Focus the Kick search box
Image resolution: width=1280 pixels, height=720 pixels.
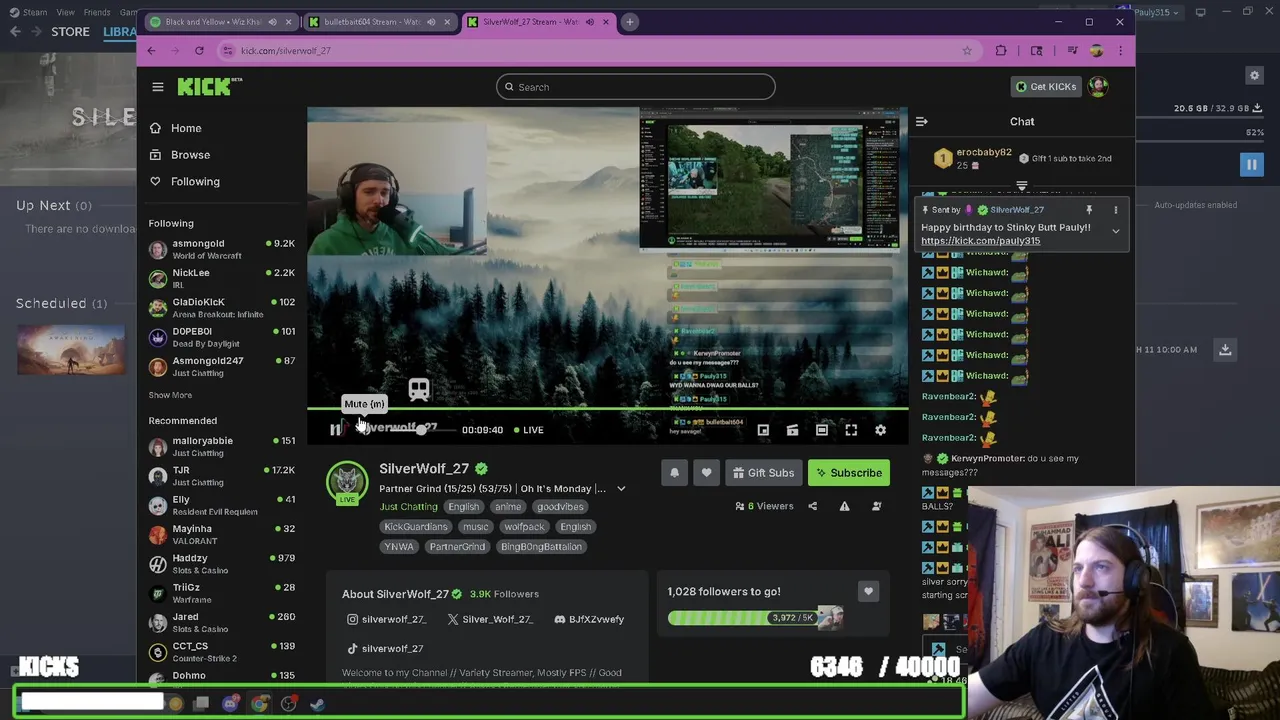pyautogui.click(x=635, y=87)
